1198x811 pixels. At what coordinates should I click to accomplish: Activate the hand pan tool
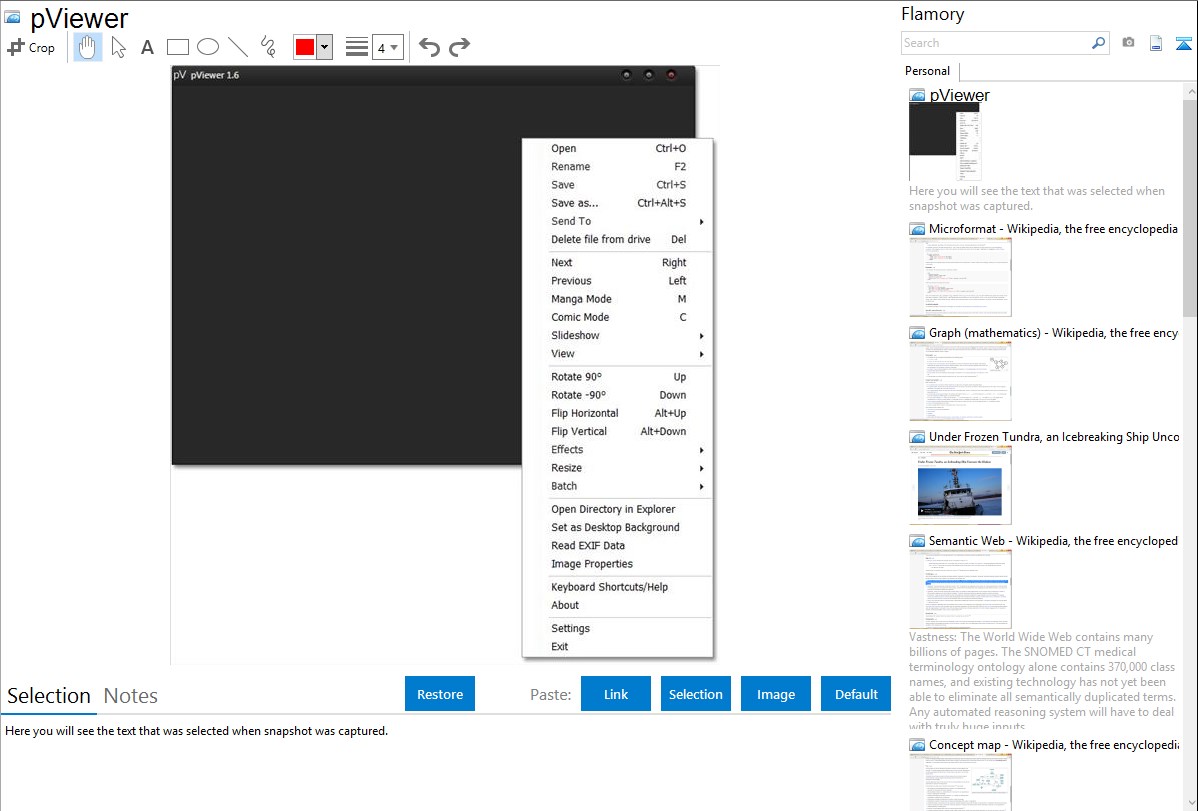pyautogui.click(x=87, y=47)
